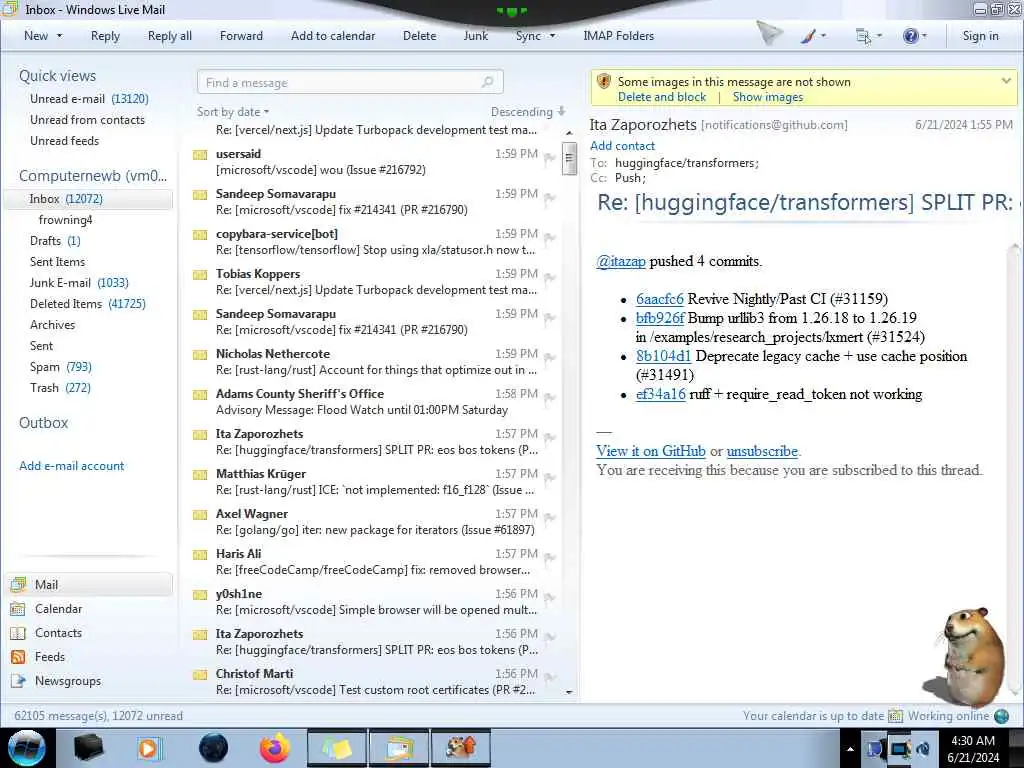
Task: Open the Drafts folder
Action: tap(55, 241)
